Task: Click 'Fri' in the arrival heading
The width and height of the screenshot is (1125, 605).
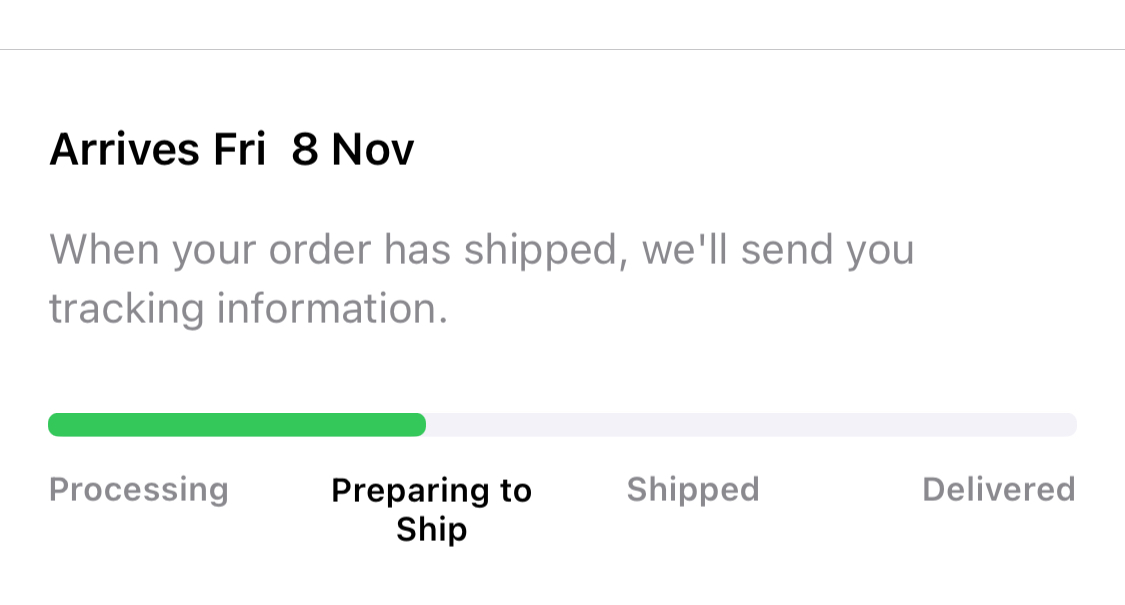Action: [x=239, y=151]
